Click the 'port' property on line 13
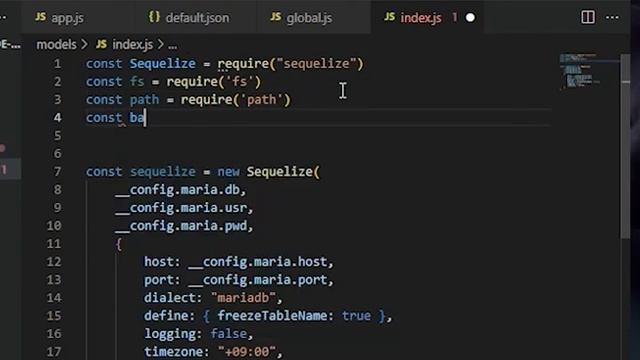This screenshot has width=640, height=360. click(x=159, y=280)
